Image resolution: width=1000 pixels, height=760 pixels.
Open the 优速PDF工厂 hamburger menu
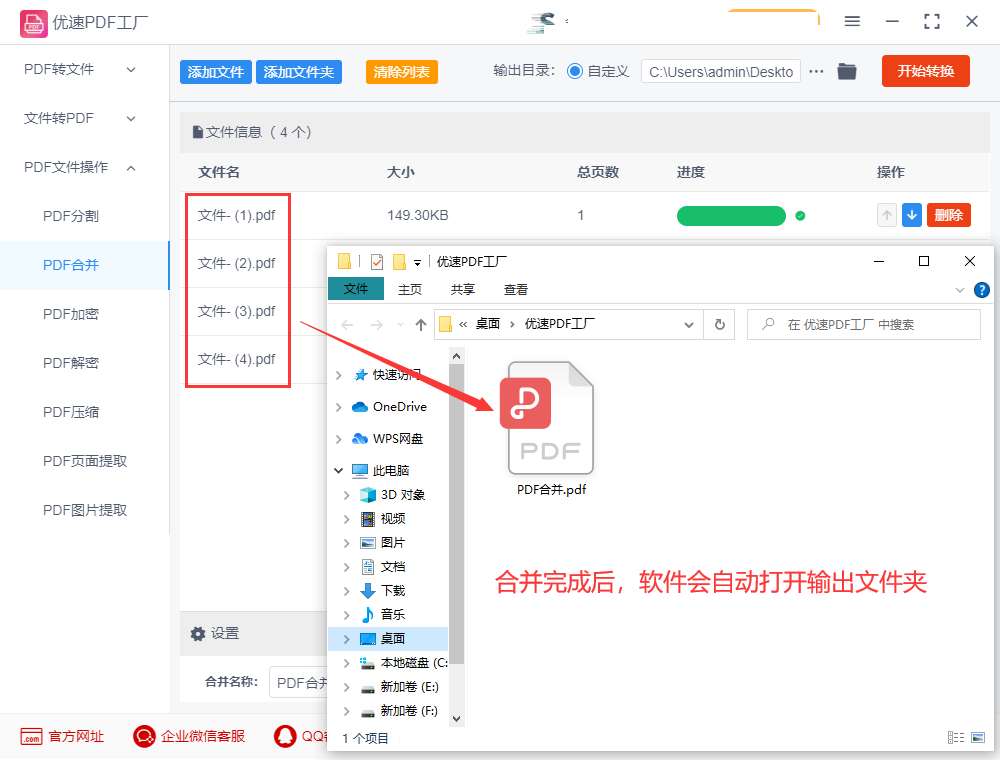(x=852, y=21)
